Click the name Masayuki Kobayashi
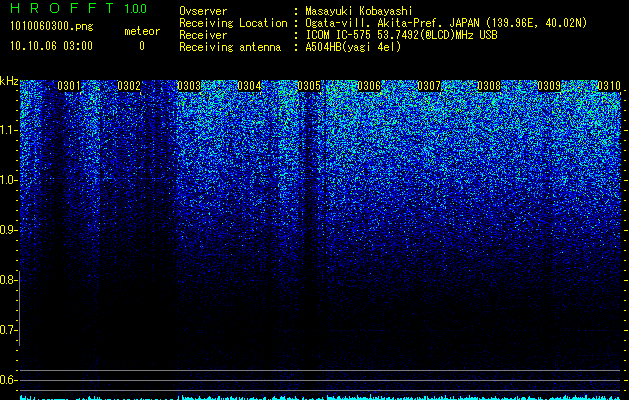This screenshot has width=629, height=400. (359, 11)
